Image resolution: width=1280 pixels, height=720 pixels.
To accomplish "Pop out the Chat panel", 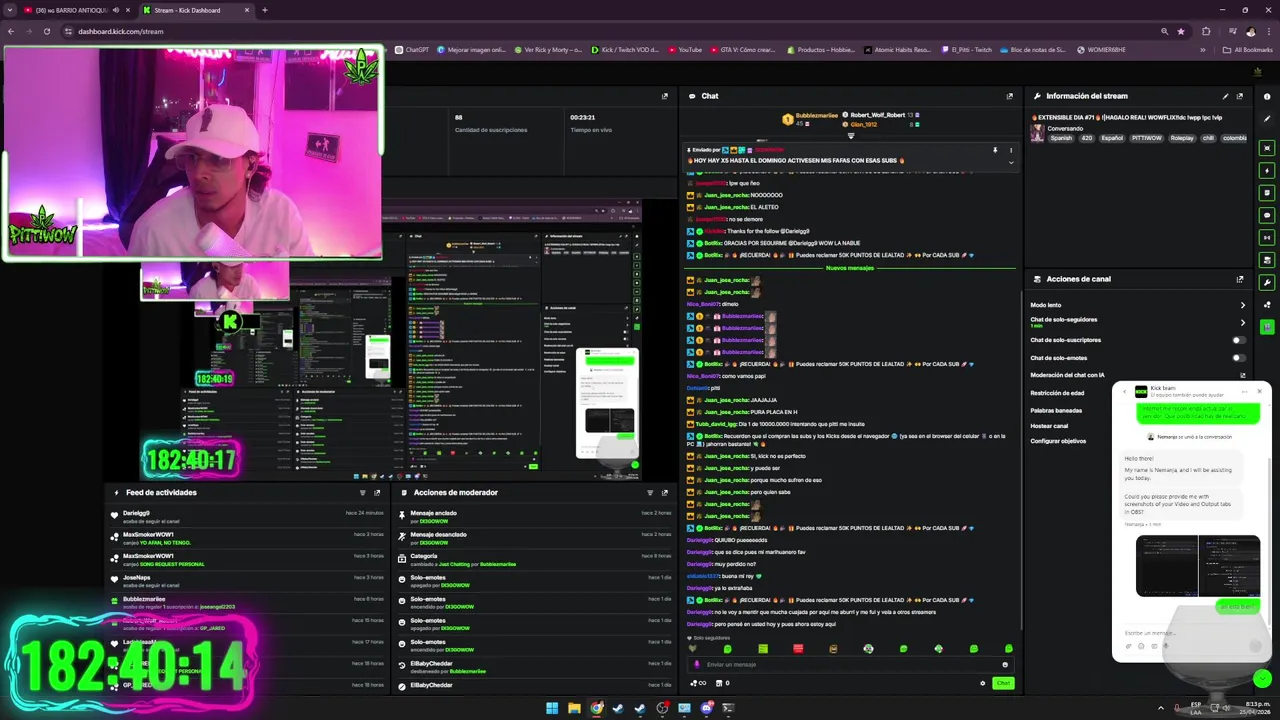I will click(x=1009, y=96).
